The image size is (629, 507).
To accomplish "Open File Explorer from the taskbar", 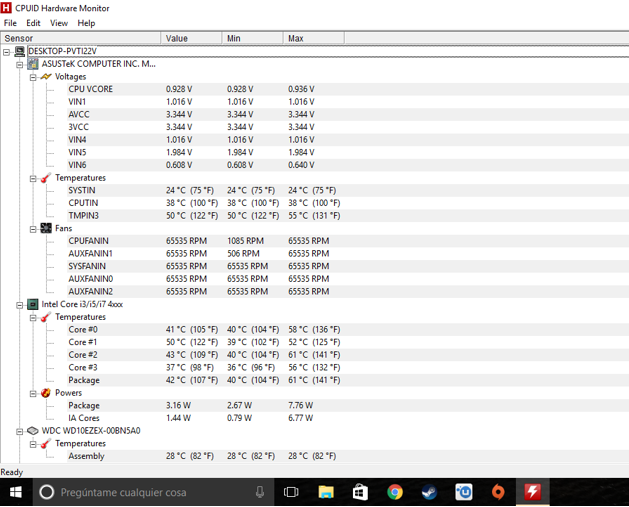I will (326, 492).
